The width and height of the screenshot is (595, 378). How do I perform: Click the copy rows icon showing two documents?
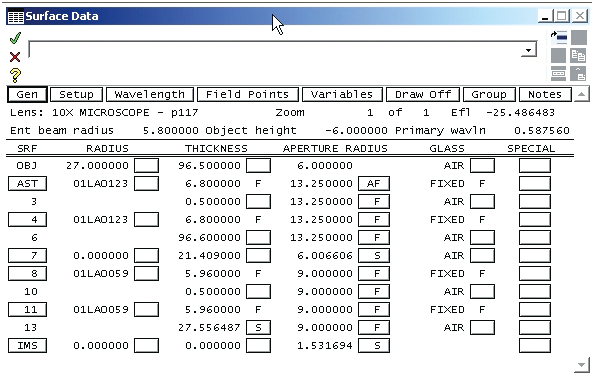pos(579,55)
